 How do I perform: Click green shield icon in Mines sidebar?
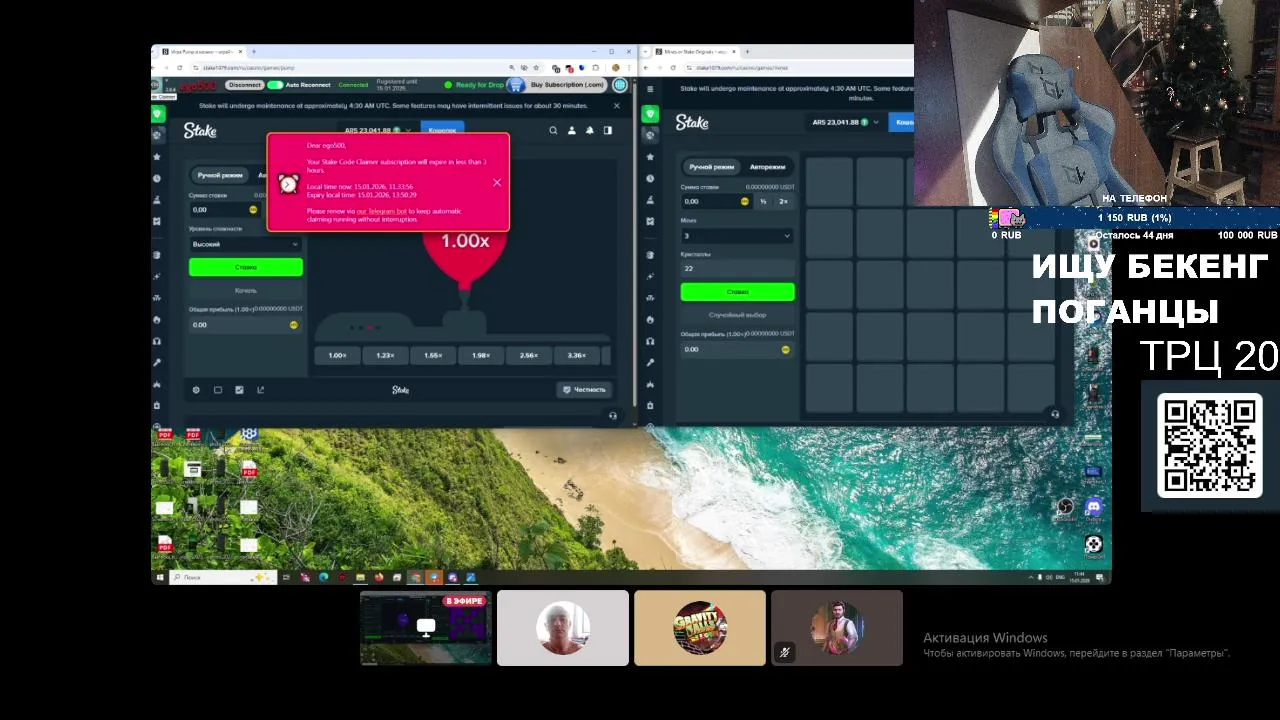650,114
